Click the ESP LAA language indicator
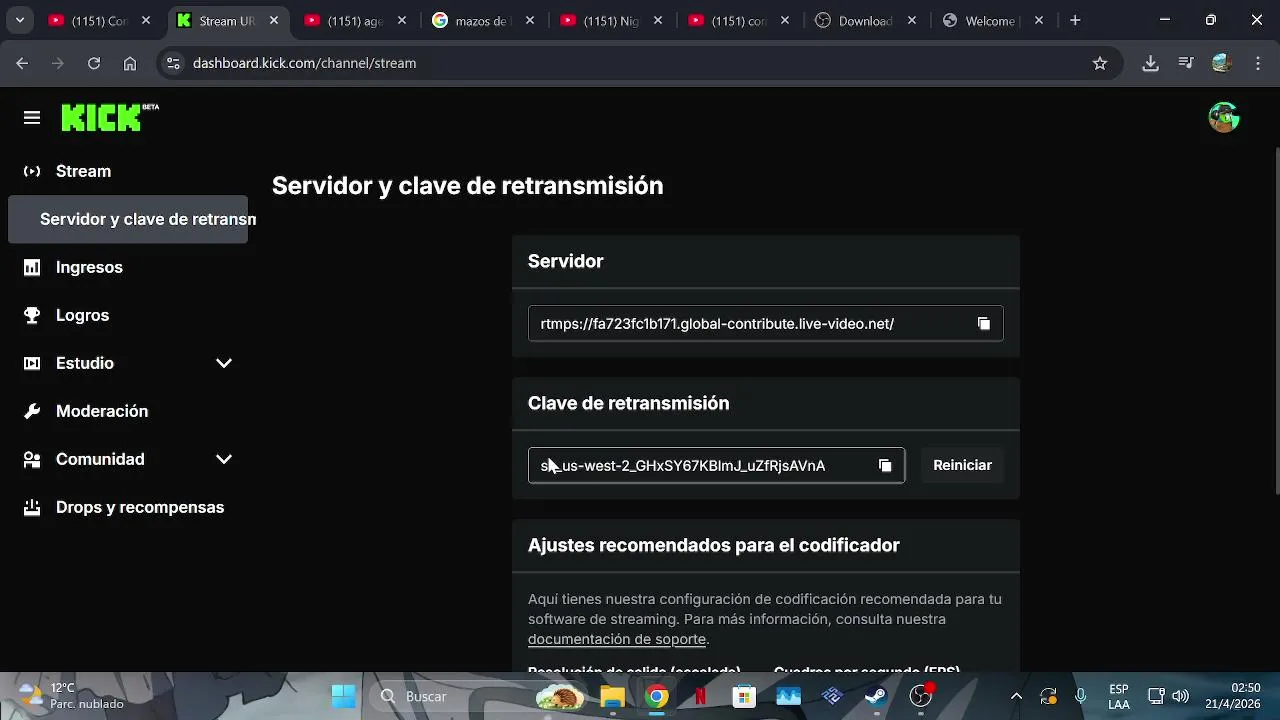The height and width of the screenshot is (720, 1280). pyautogui.click(x=1119, y=696)
